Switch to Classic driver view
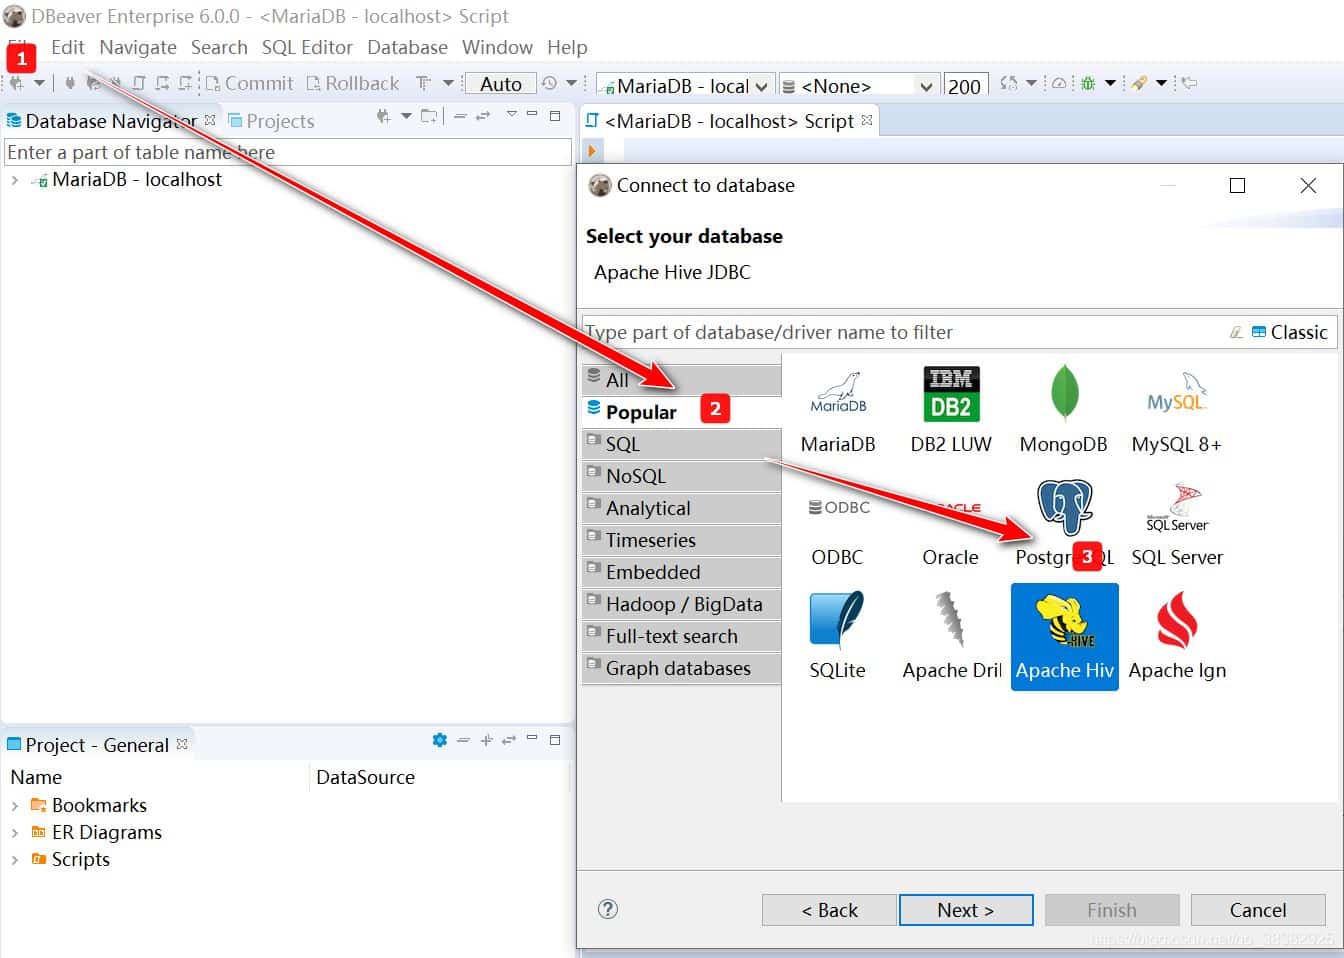Image resolution: width=1344 pixels, height=958 pixels. coord(1290,332)
